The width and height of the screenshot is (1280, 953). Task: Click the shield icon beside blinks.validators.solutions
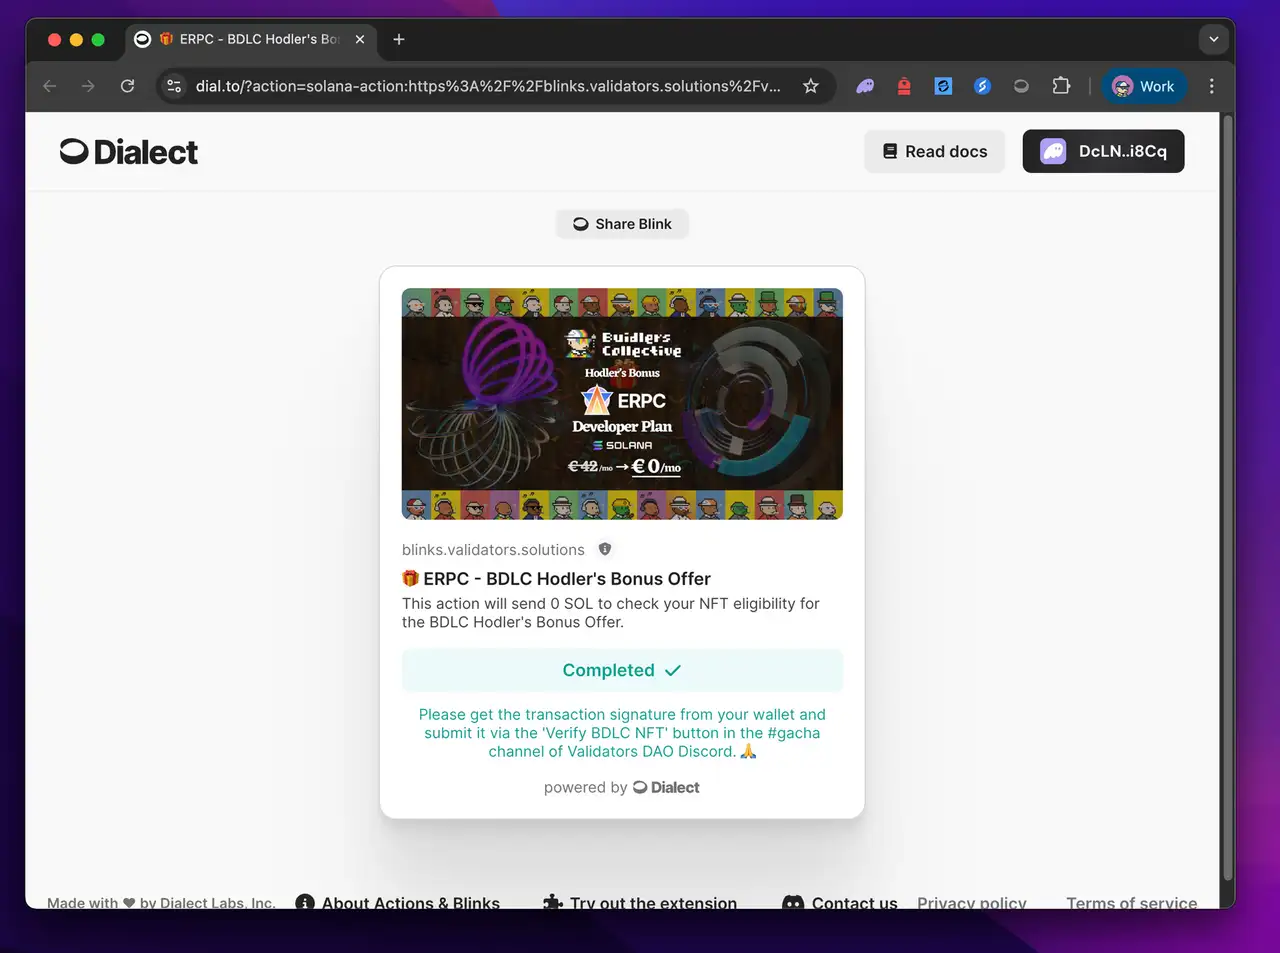(605, 549)
